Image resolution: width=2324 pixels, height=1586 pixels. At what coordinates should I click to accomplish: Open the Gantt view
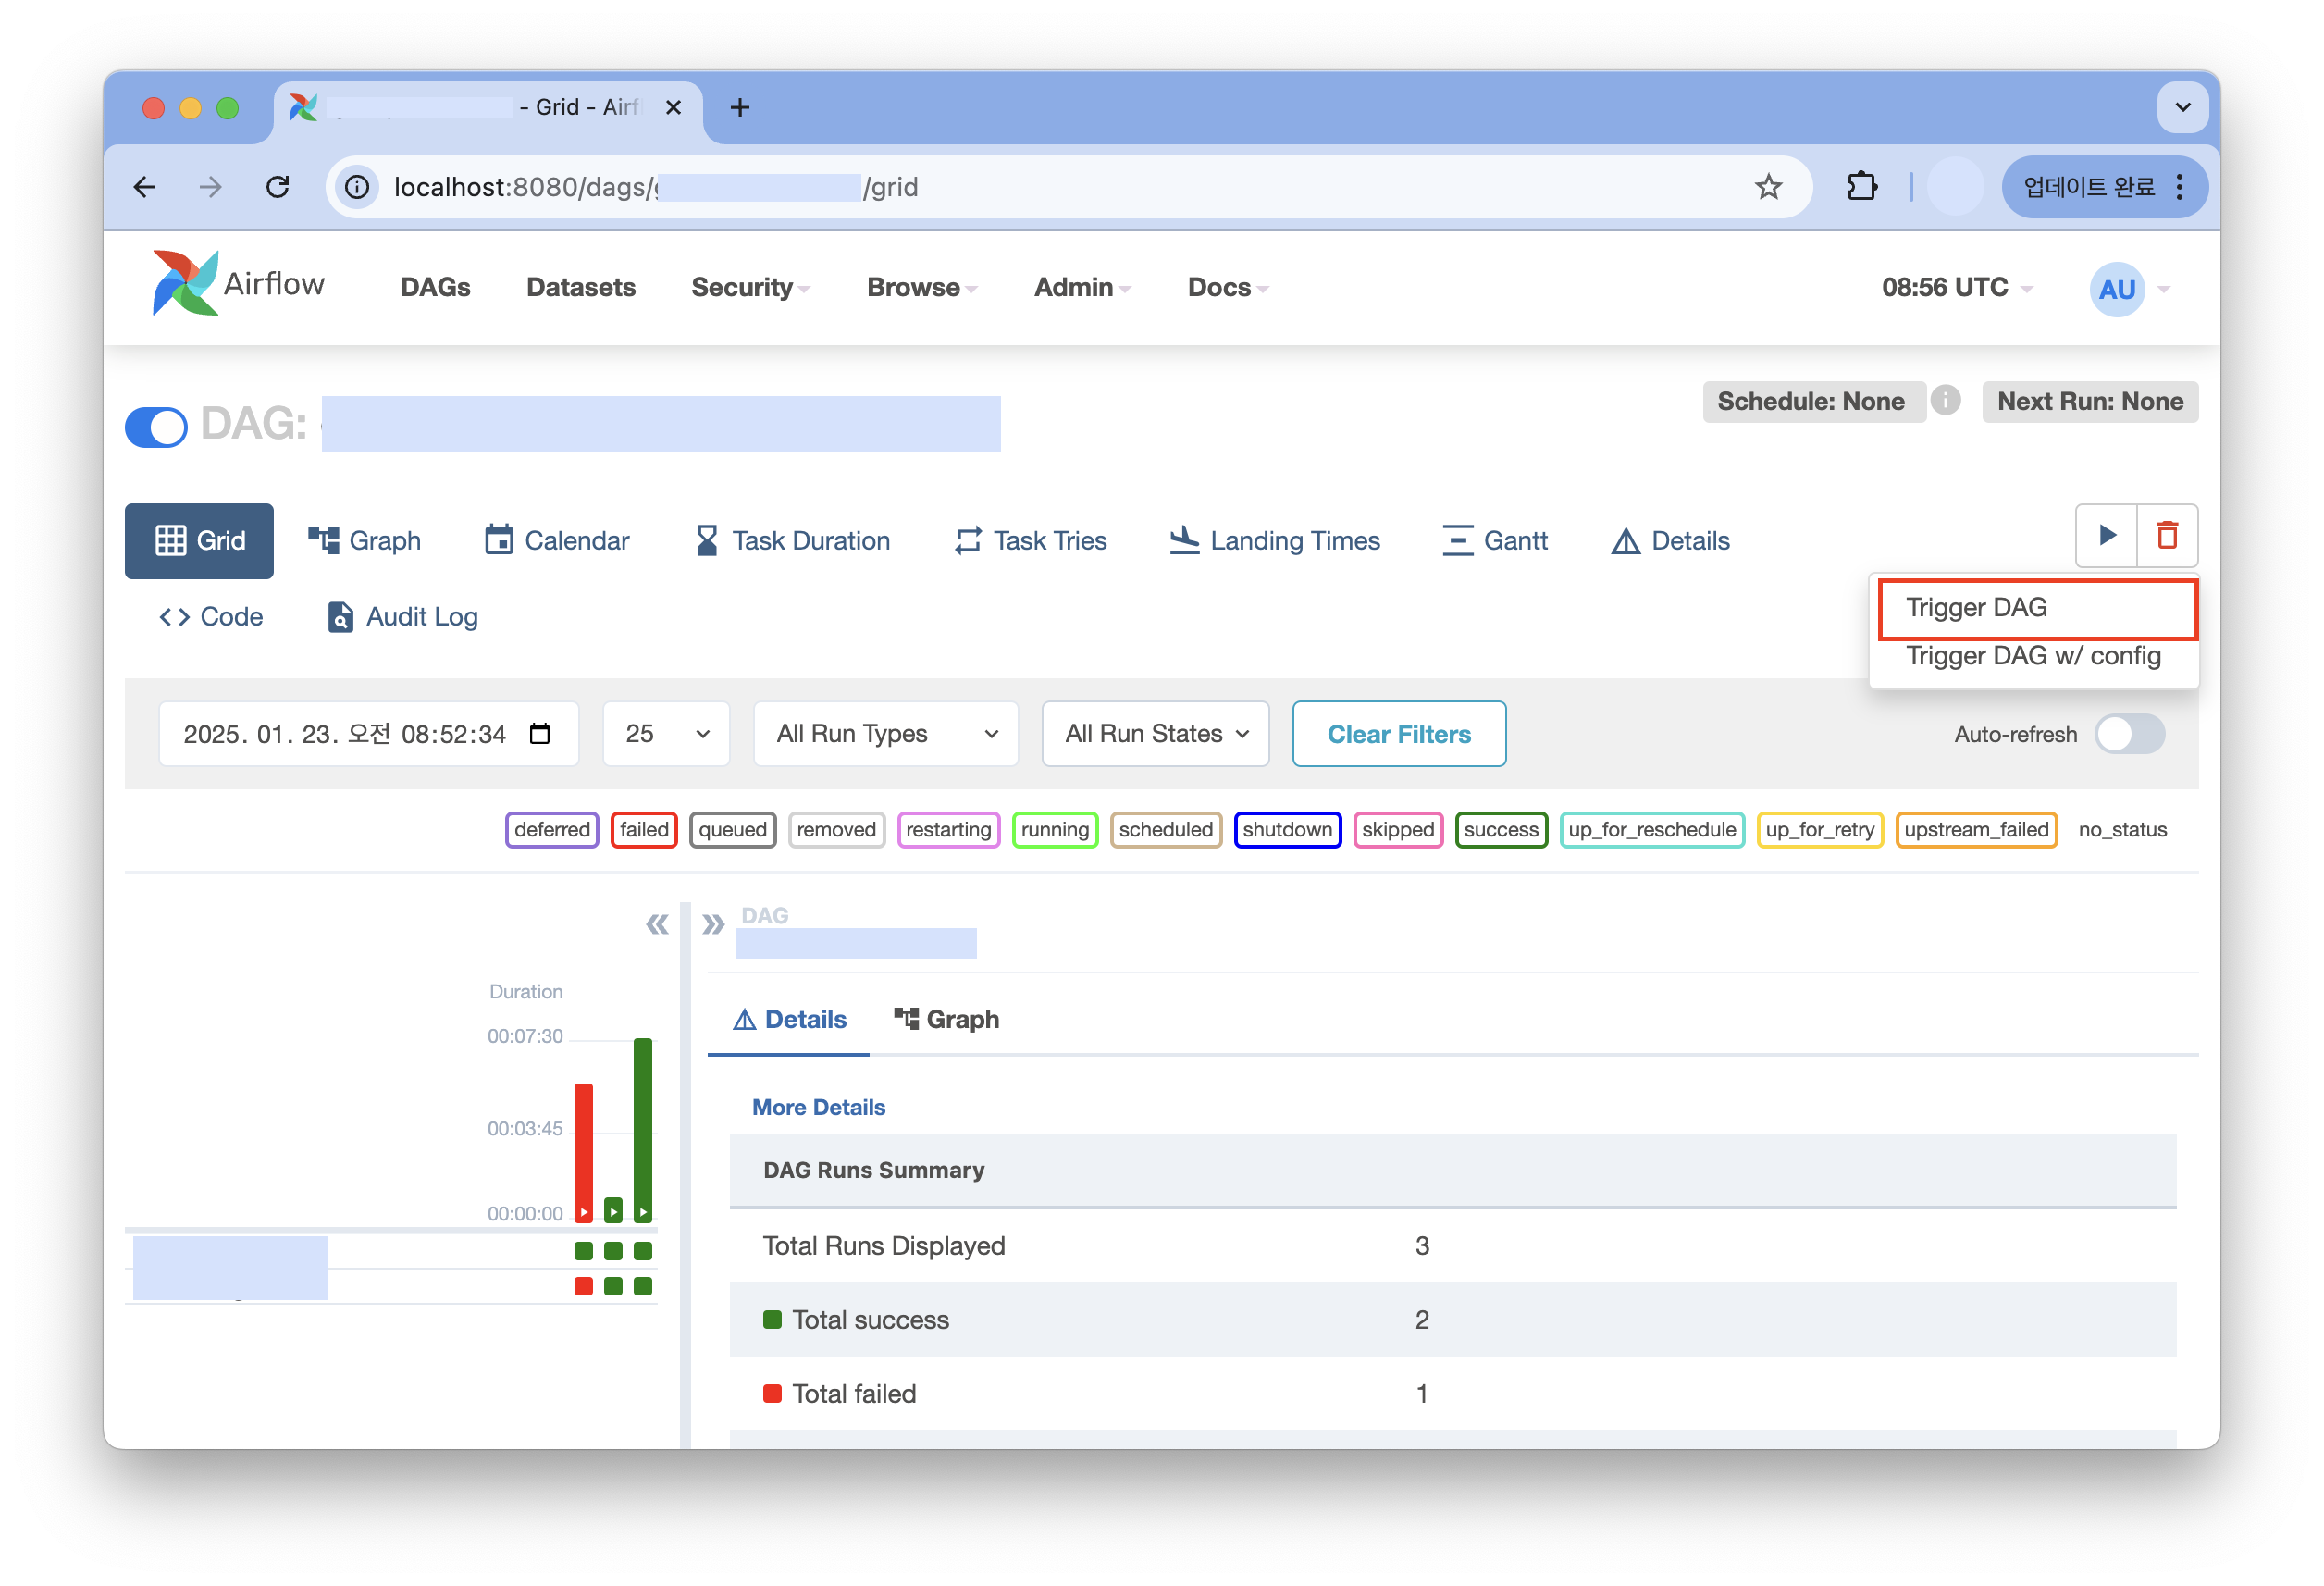tap(1495, 541)
